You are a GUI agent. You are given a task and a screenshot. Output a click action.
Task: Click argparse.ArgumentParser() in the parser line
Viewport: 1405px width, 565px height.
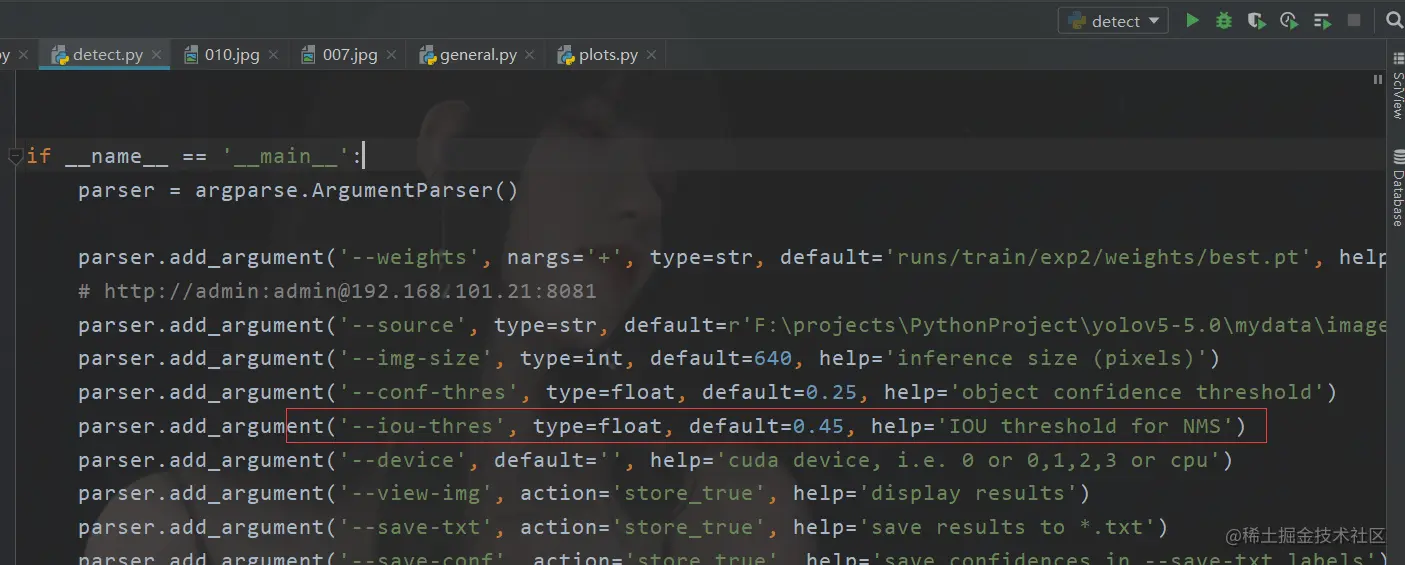357,190
